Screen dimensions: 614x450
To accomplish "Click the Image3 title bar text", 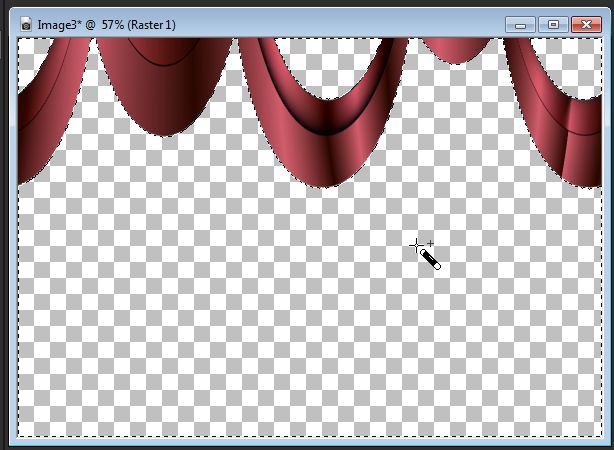I will pyautogui.click(x=107, y=25).
